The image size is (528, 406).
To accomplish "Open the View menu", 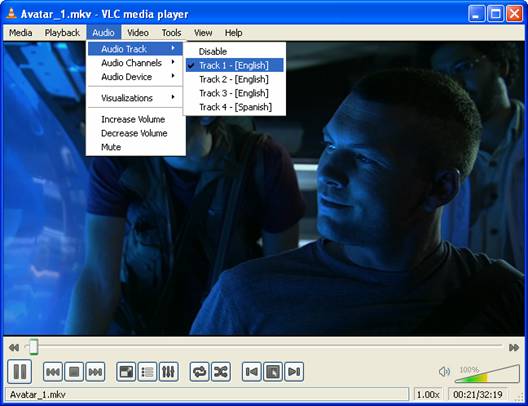I will (203, 33).
